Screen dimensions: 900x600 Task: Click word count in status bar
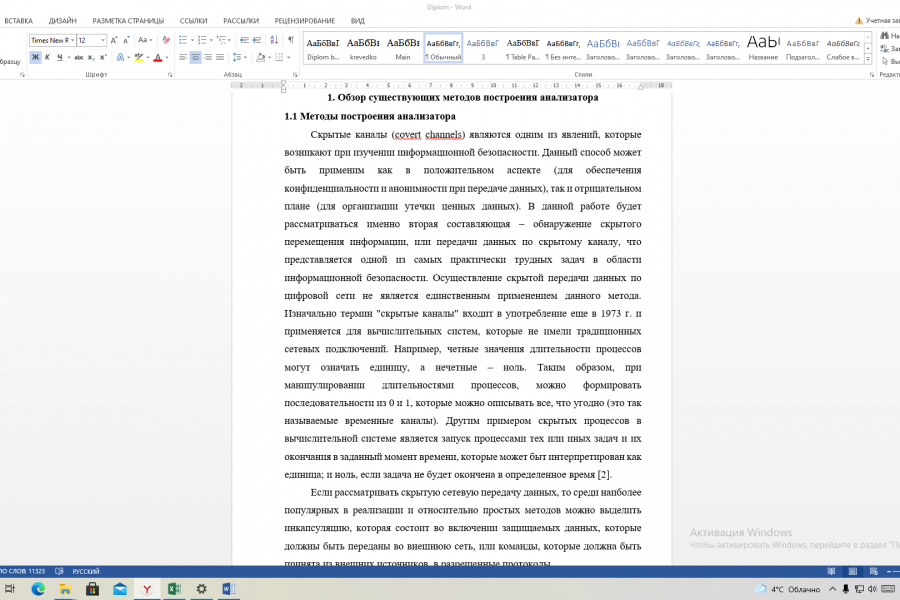click(23, 571)
